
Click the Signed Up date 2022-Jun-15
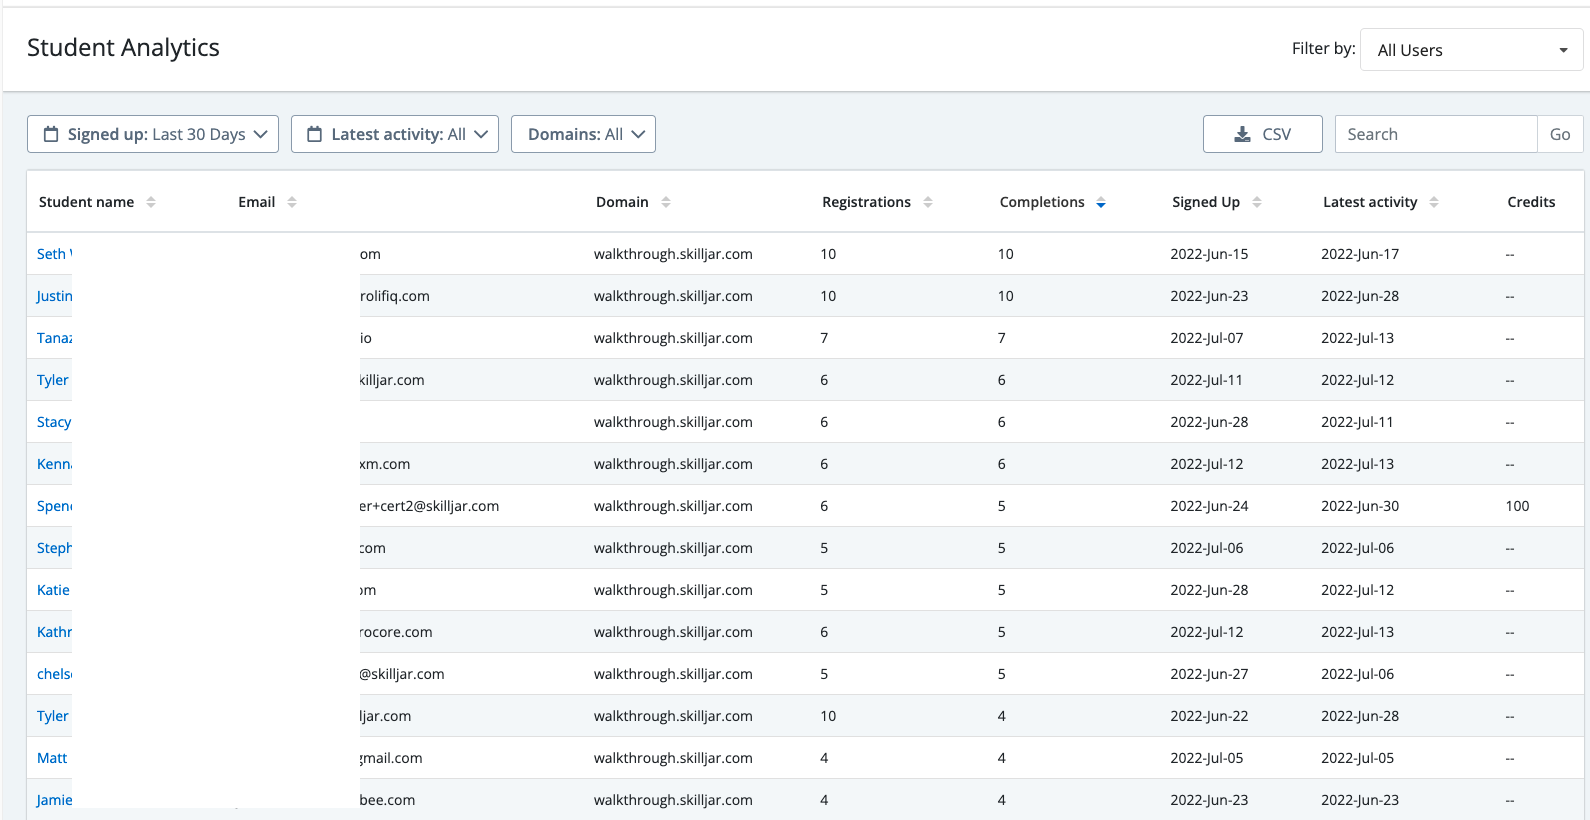point(1209,254)
